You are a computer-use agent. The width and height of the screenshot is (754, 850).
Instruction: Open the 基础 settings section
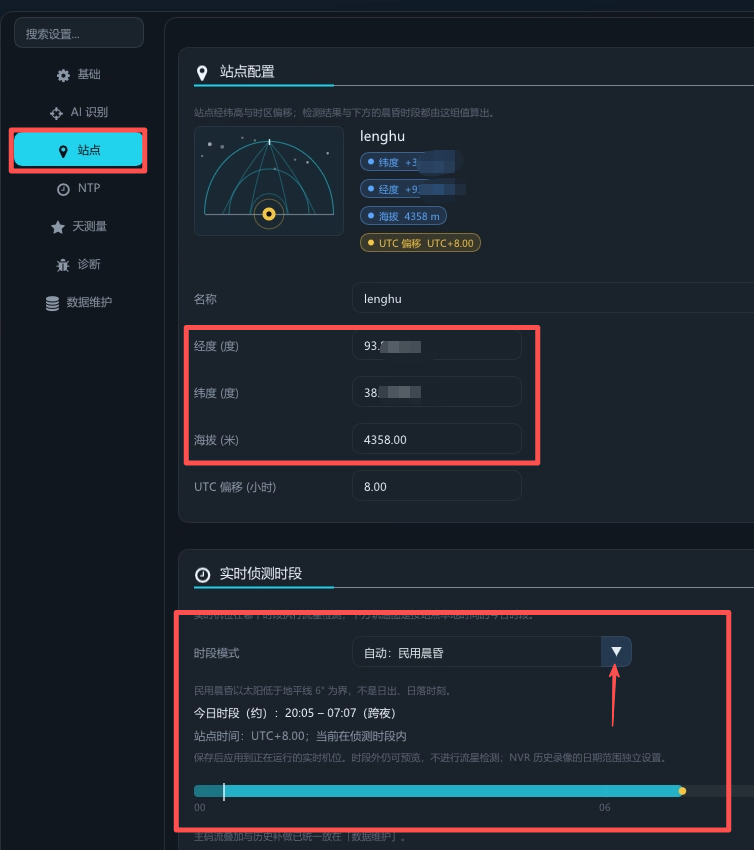(x=79, y=74)
